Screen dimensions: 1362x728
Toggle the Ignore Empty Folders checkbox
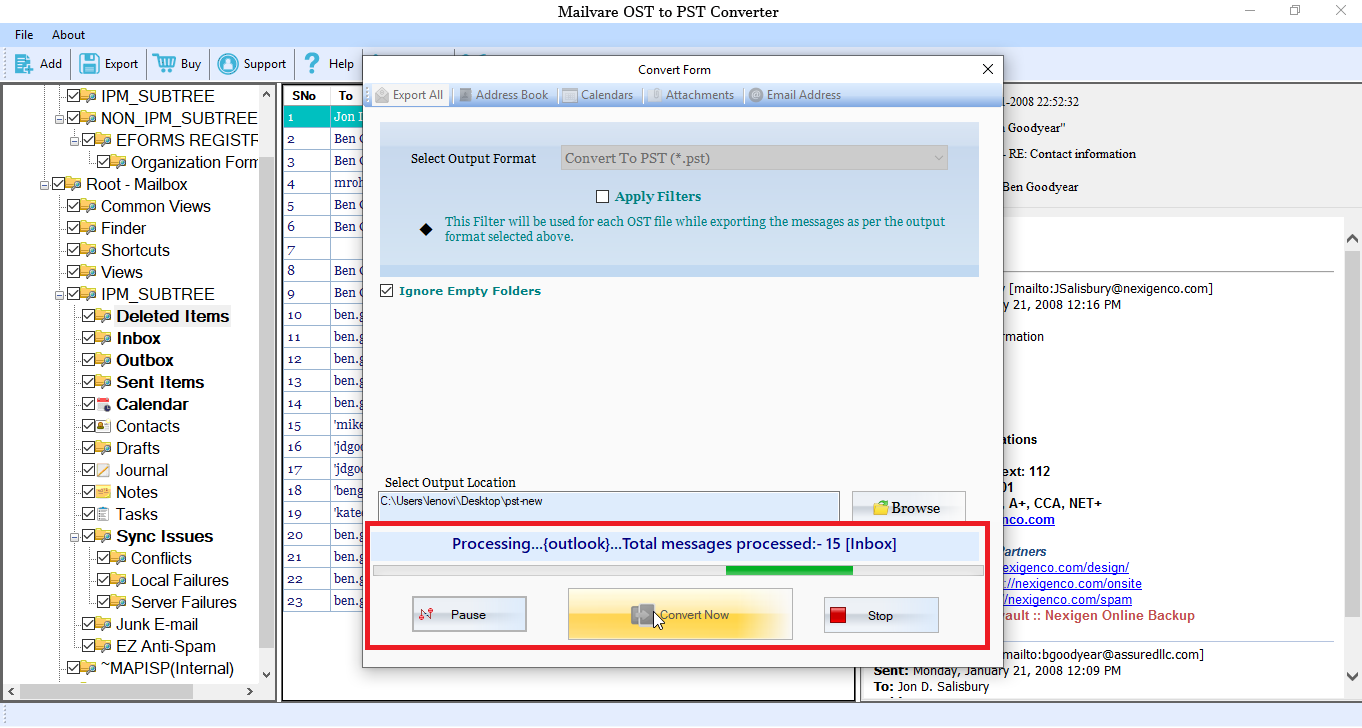pos(387,291)
